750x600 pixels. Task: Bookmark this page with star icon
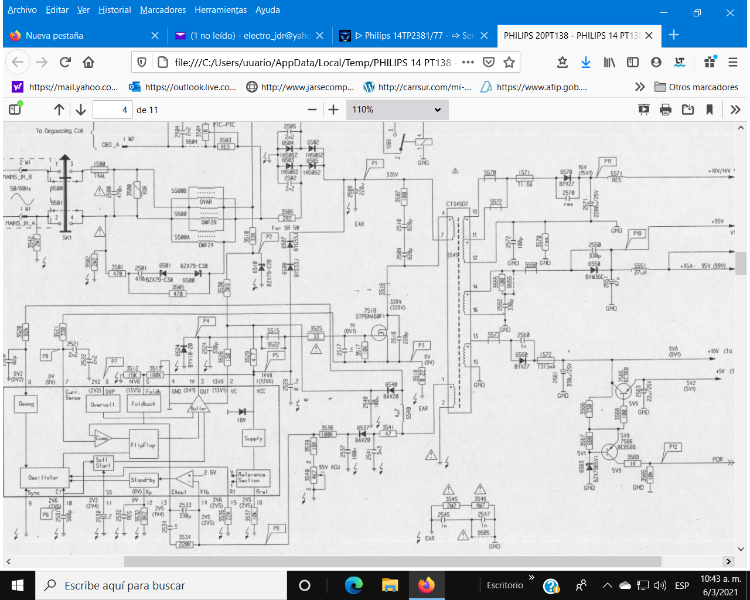pyautogui.click(x=510, y=61)
